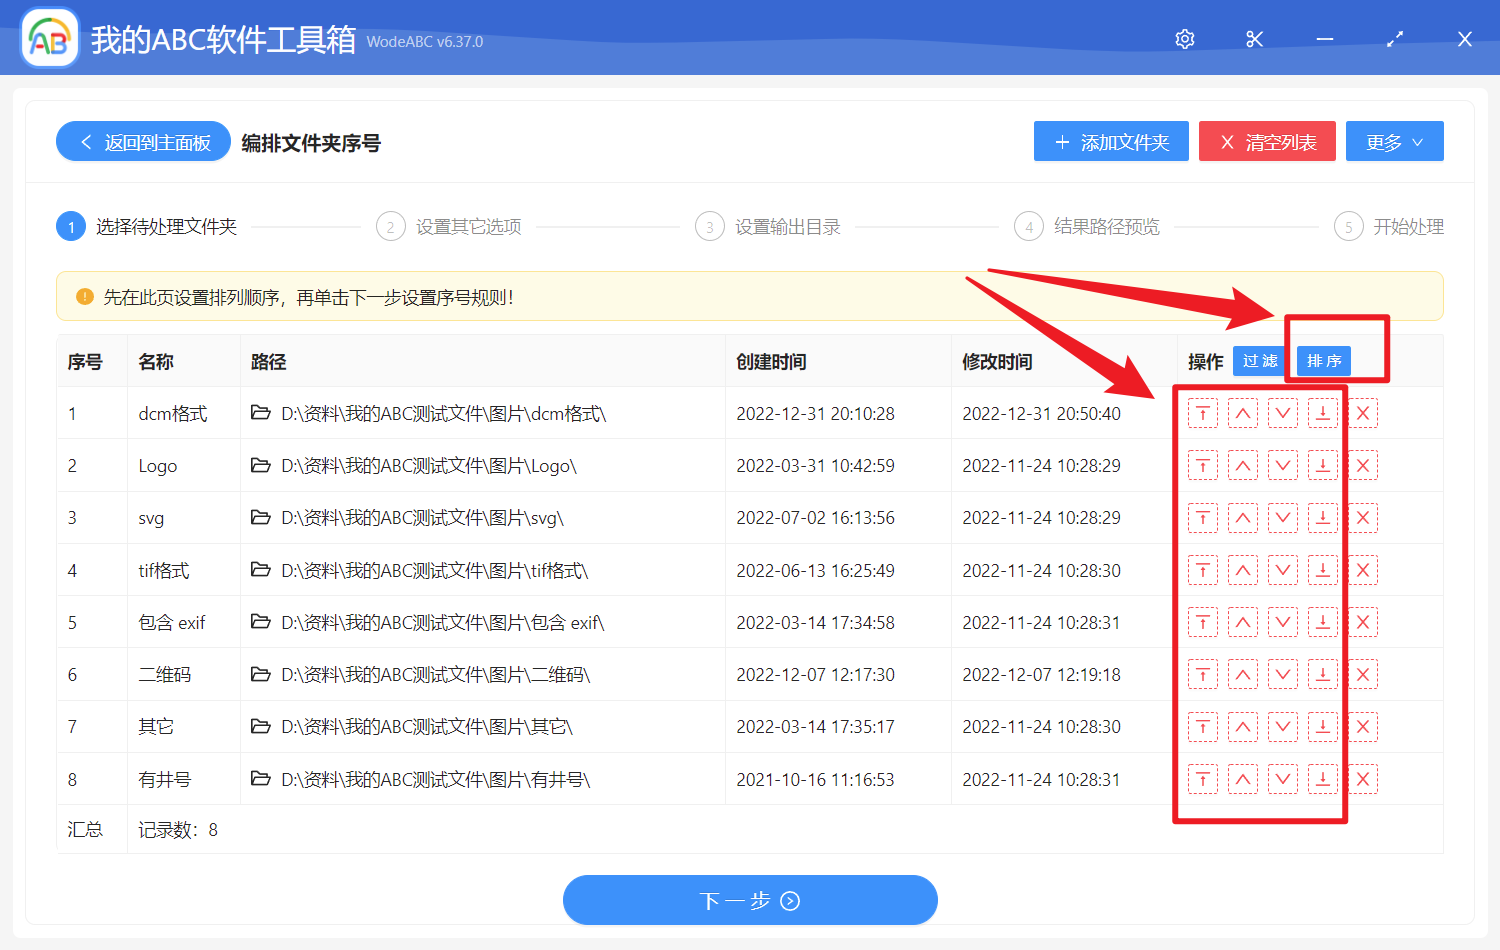Open the settings gear in title bar
The width and height of the screenshot is (1500, 950).
coord(1185,39)
